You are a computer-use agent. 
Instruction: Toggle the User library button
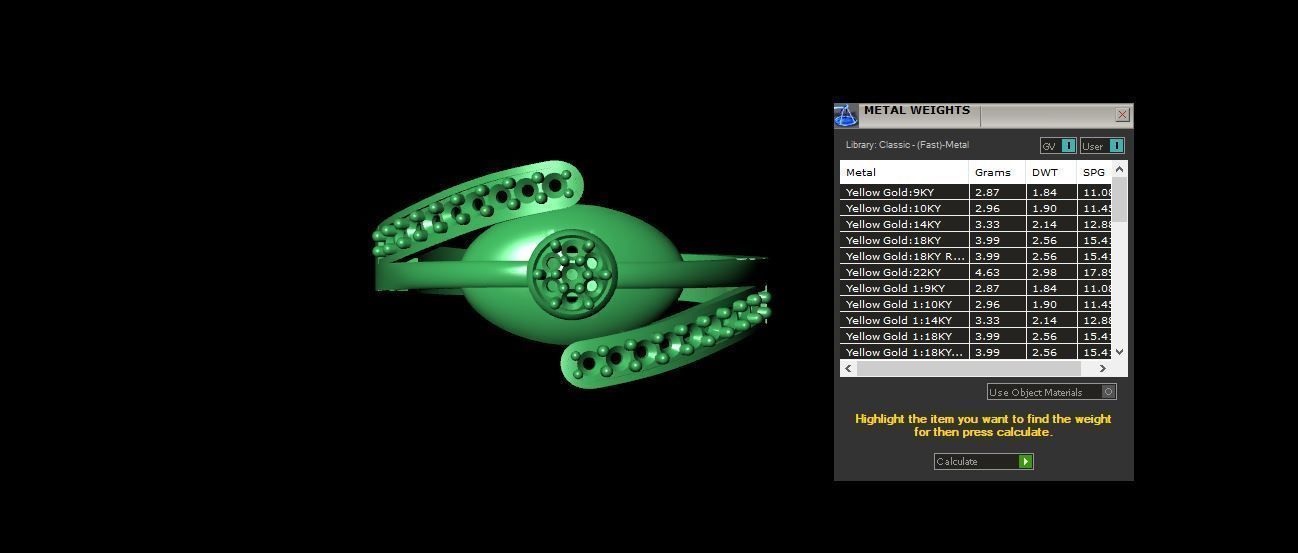[1102, 146]
